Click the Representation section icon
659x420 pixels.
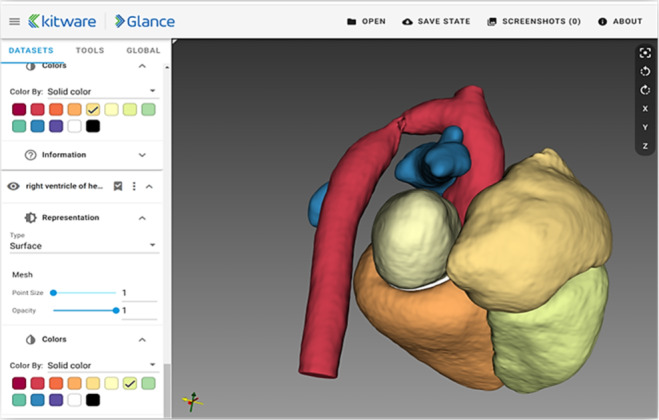click(30, 217)
